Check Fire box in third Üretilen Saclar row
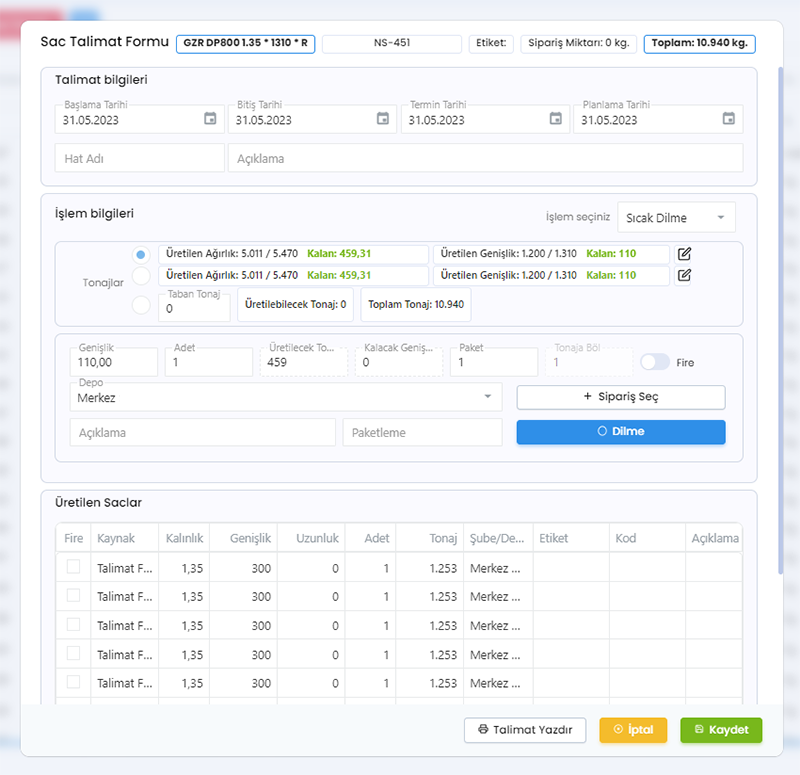800x775 pixels. [73, 624]
